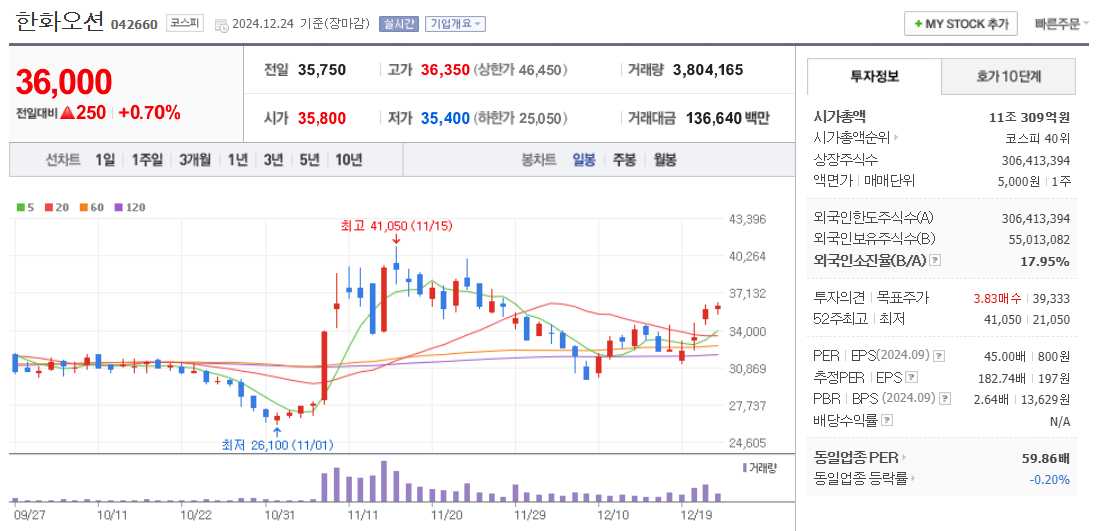Screen dimensions: 1098x531
Task: Click the 저가 value 35,400
Action: point(445,118)
